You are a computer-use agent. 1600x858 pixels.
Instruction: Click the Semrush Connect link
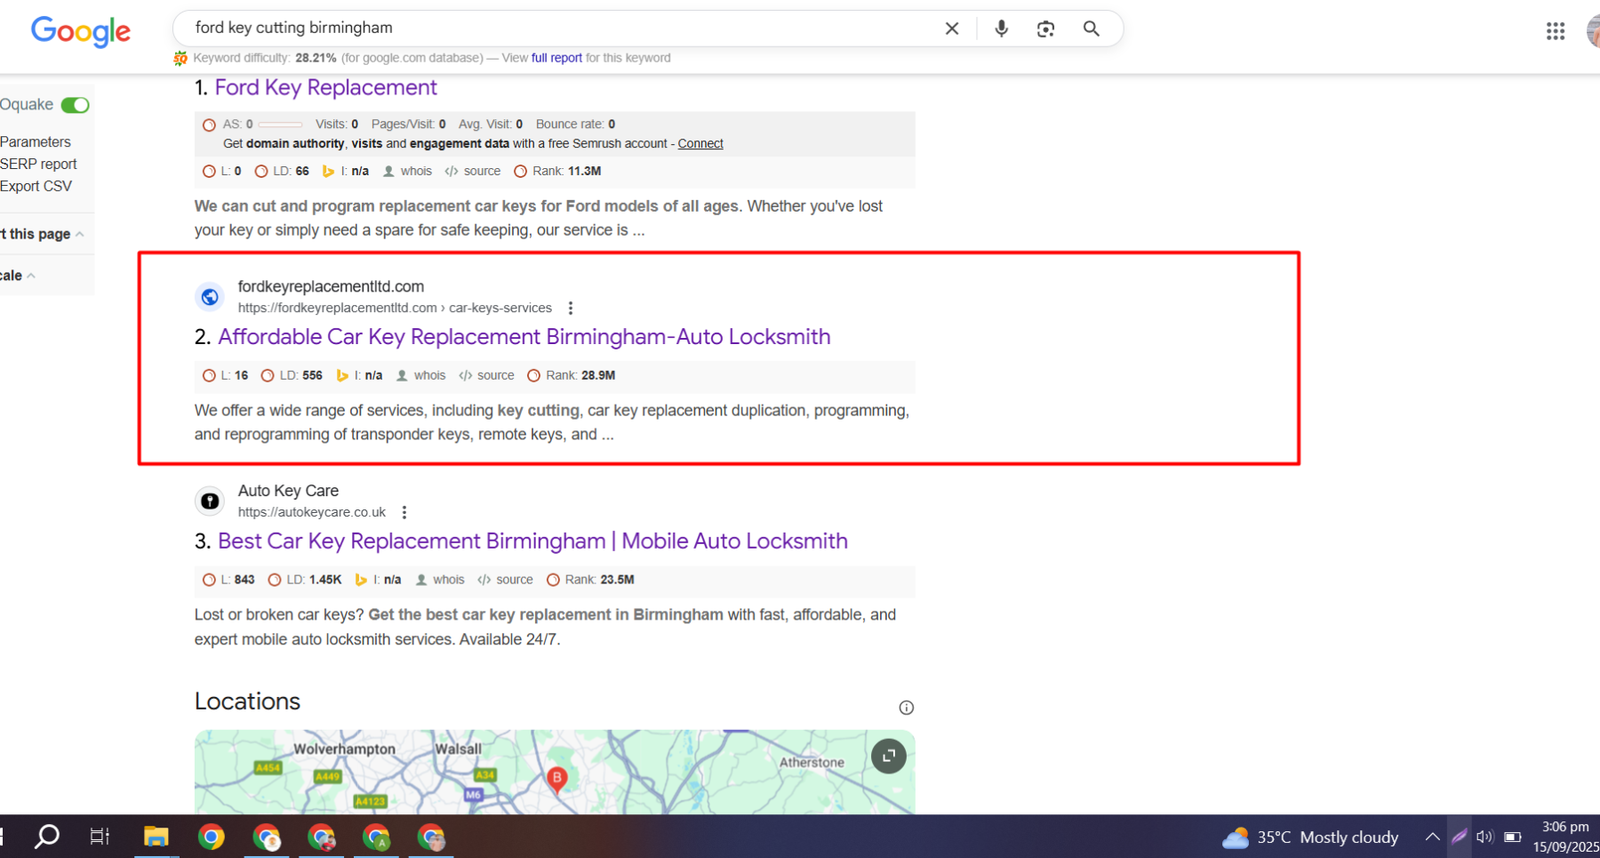(x=700, y=144)
